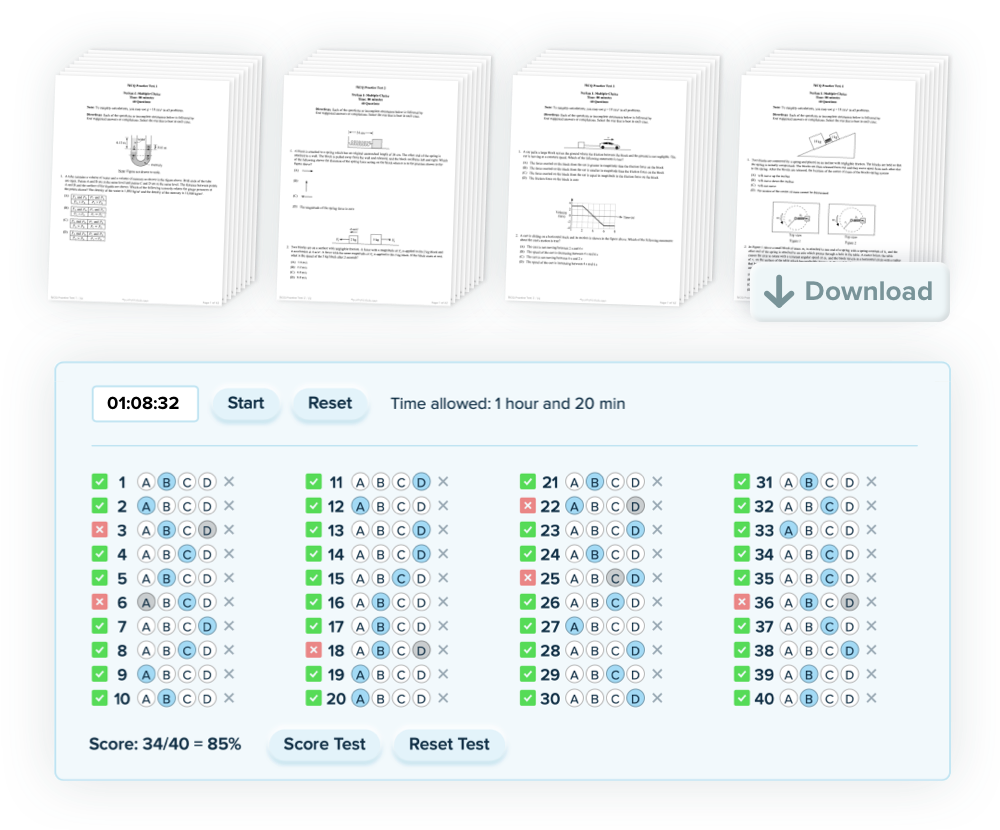Click the Score Test button
Viewport: 1000px width, 830px height.
point(325,744)
